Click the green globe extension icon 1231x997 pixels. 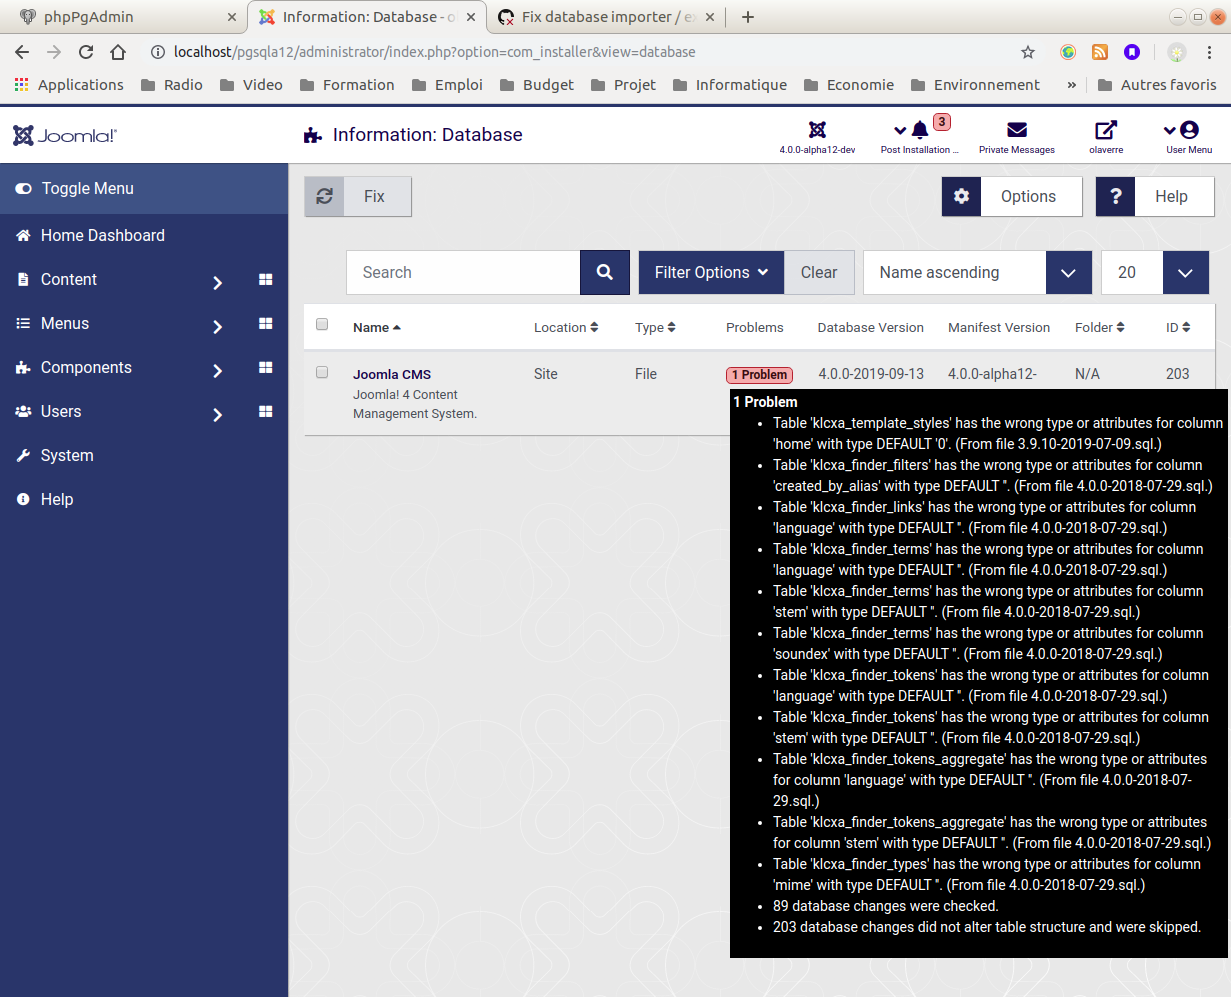(x=1068, y=52)
